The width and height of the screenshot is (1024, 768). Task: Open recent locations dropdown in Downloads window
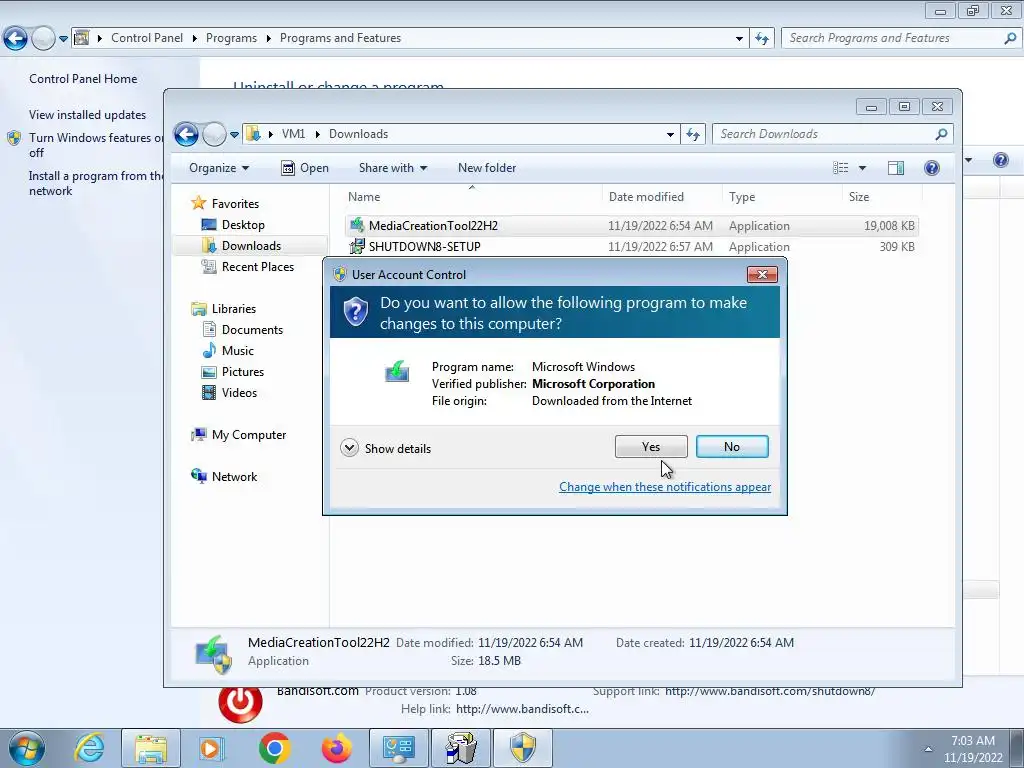pos(234,135)
